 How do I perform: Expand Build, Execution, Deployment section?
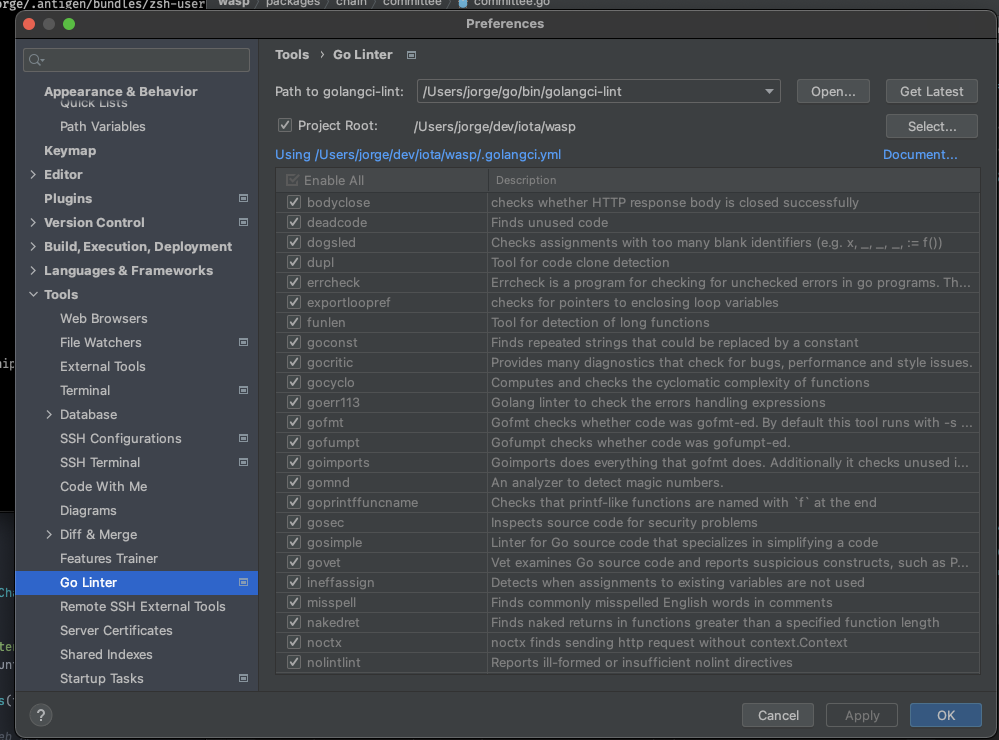[x=33, y=247]
